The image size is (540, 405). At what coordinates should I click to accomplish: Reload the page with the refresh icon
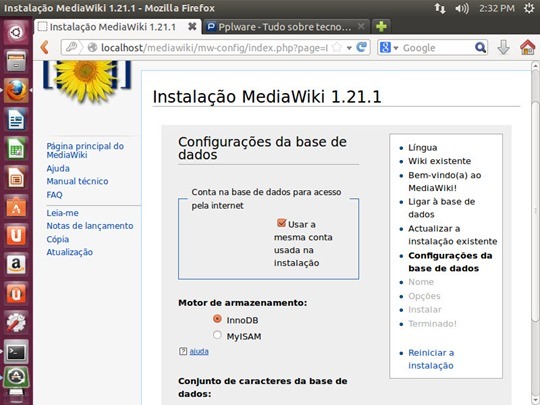(362, 47)
